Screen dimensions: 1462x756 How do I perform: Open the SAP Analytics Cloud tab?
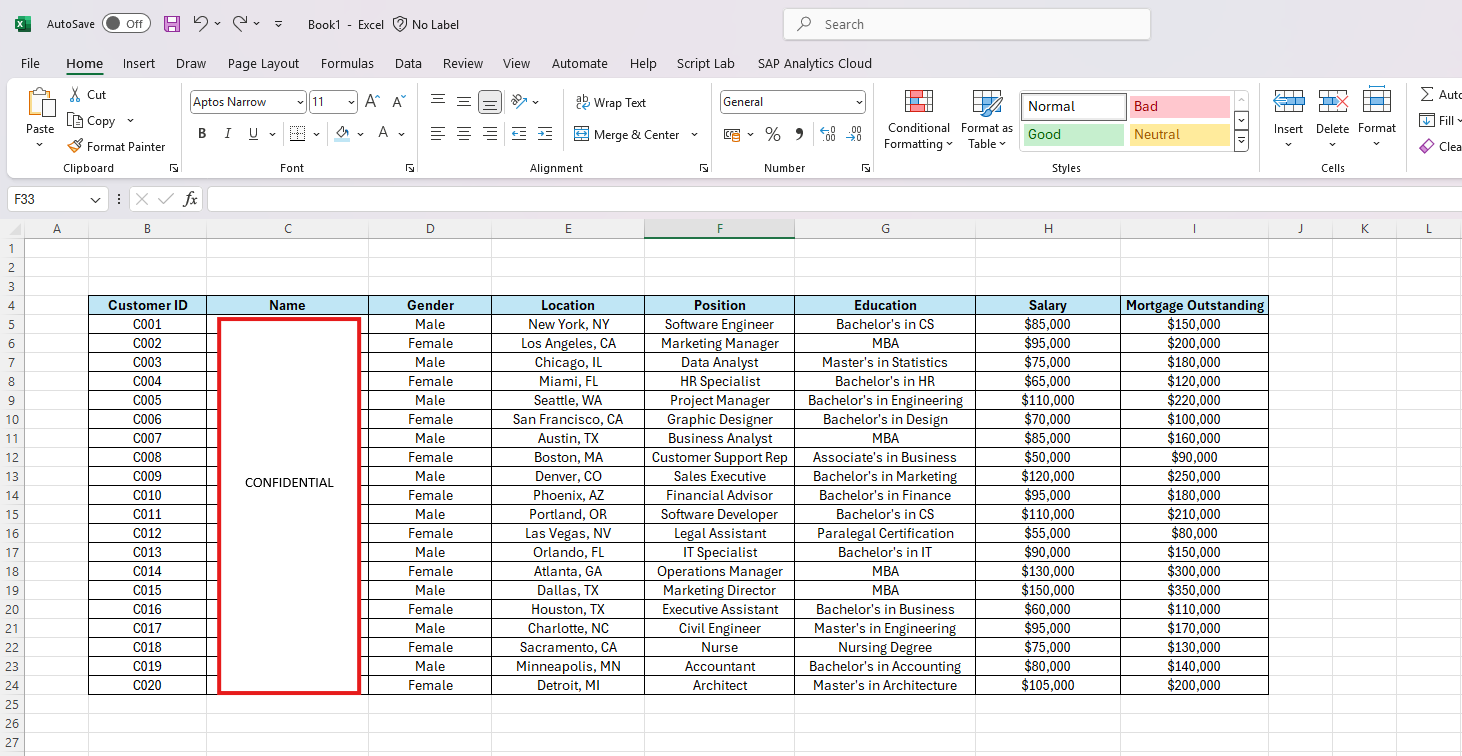pyautogui.click(x=815, y=63)
